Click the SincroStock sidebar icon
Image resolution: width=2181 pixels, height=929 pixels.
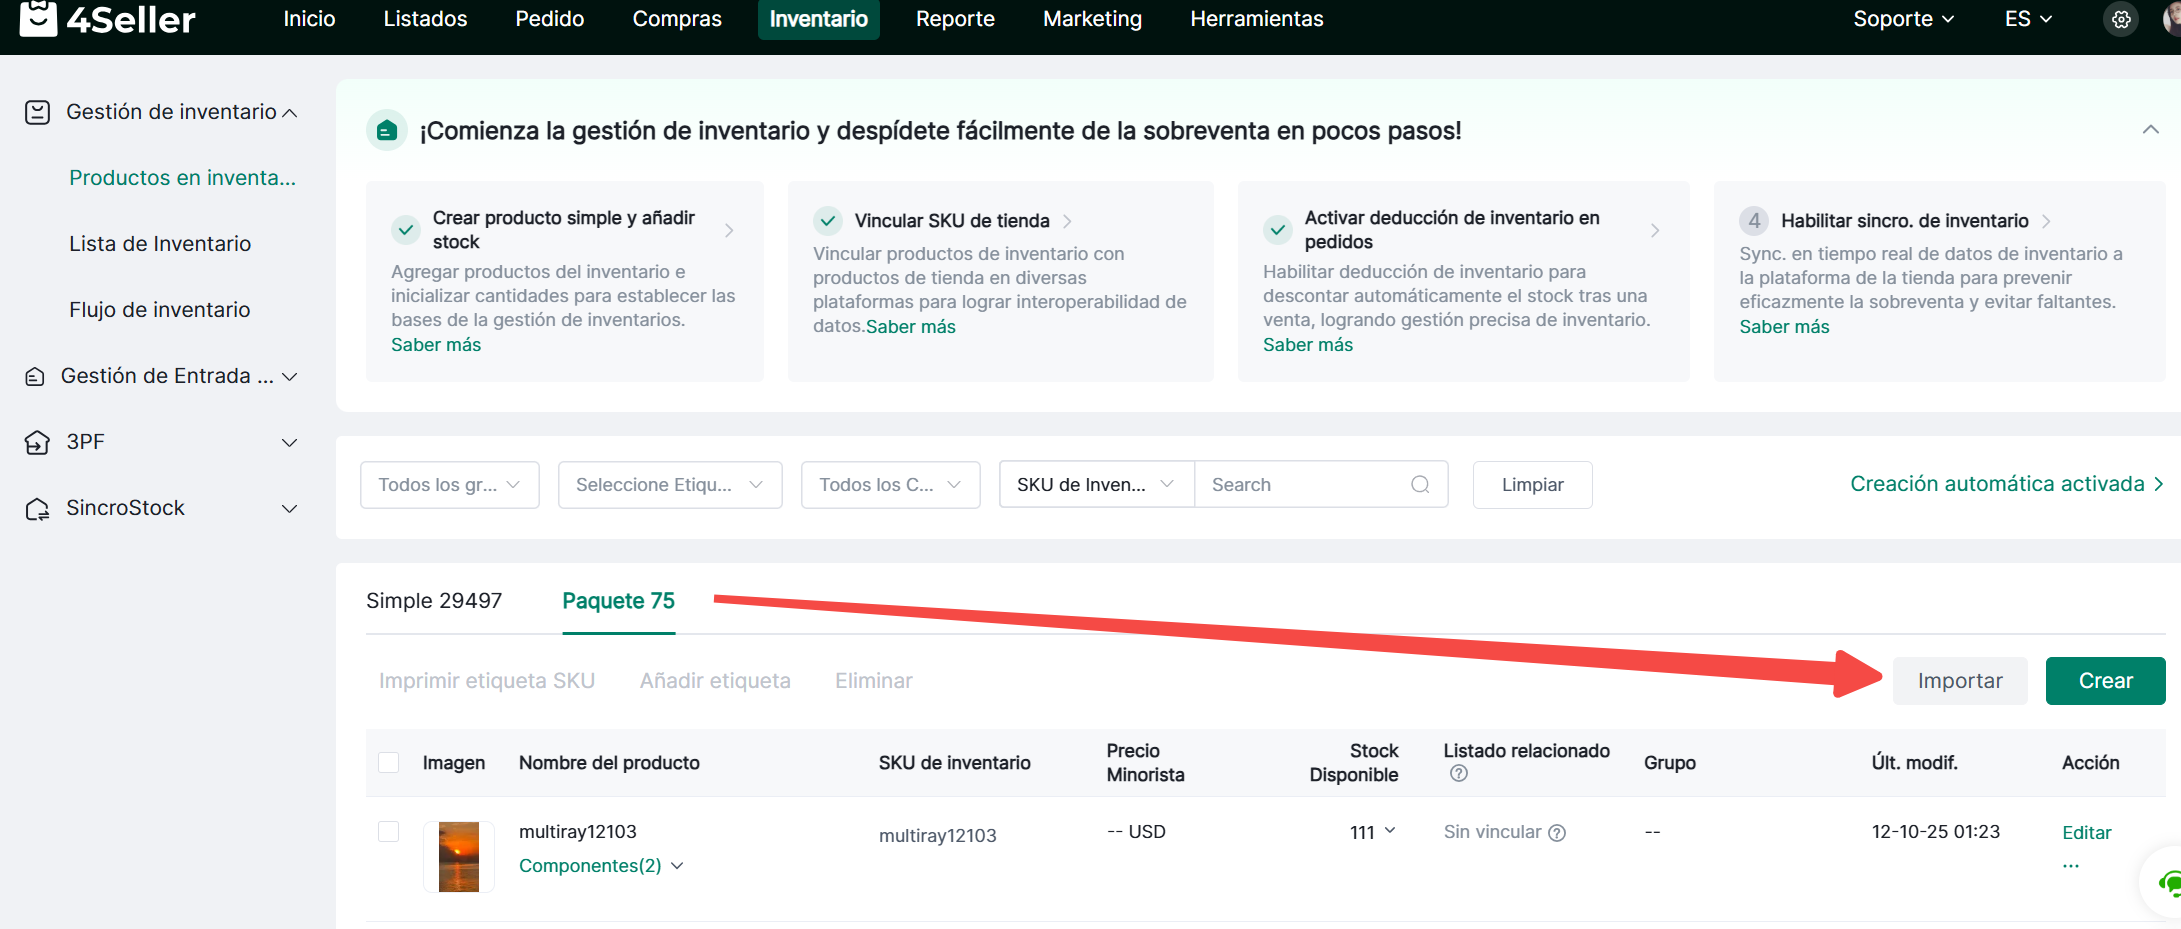coord(37,509)
